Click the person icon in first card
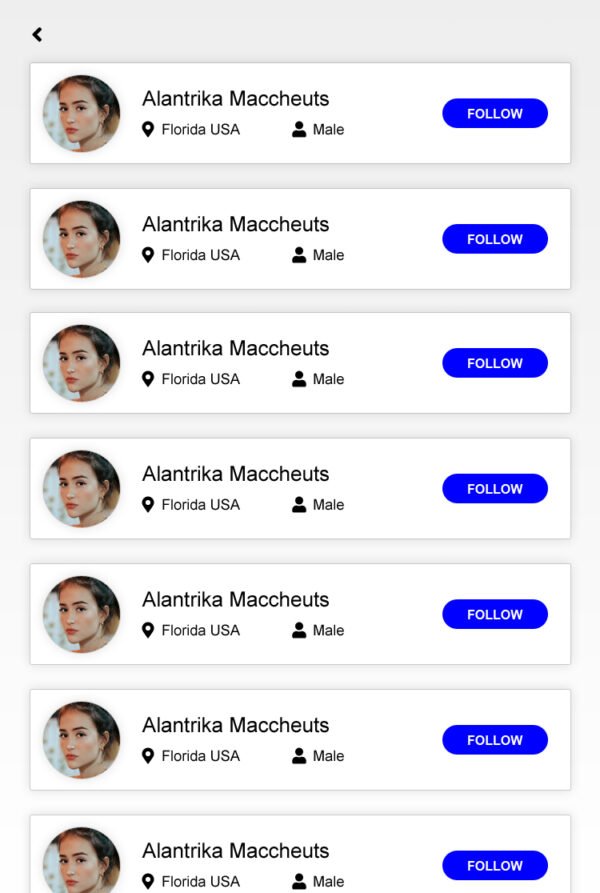The image size is (600, 893). 299,129
